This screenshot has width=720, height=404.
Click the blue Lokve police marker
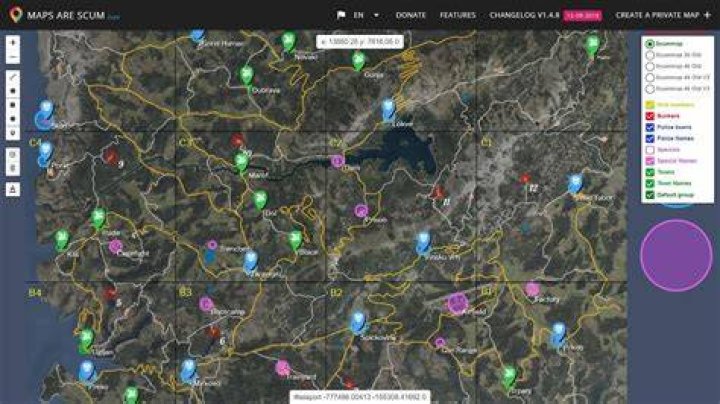tap(388, 108)
